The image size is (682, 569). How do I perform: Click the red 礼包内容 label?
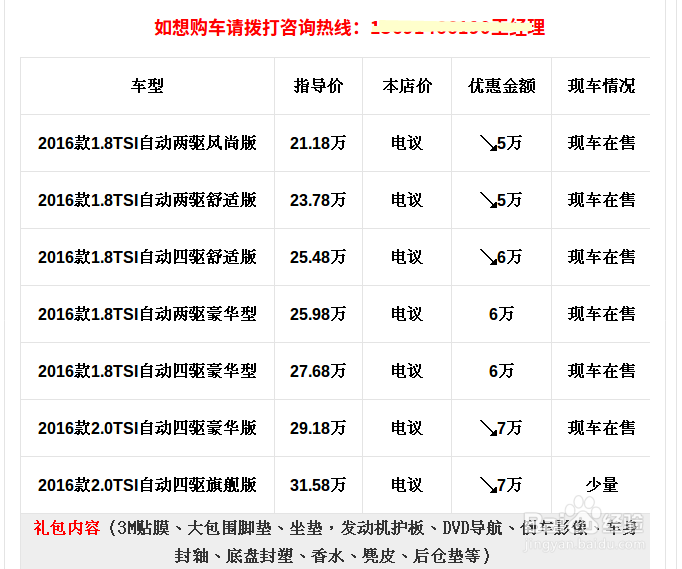coord(67,528)
